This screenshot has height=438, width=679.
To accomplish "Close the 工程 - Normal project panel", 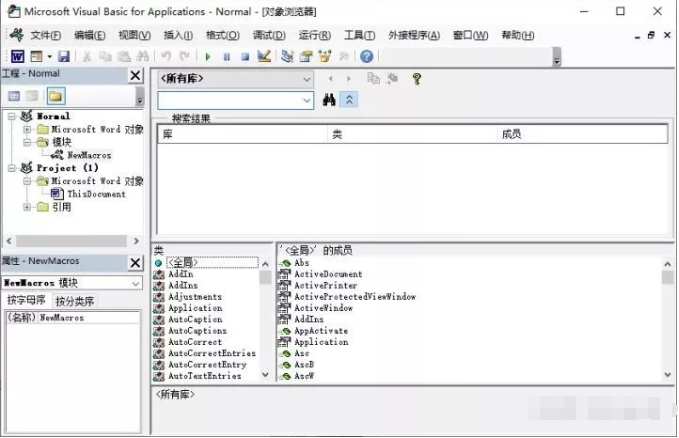I will pyautogui.click(x=136, y=75).
